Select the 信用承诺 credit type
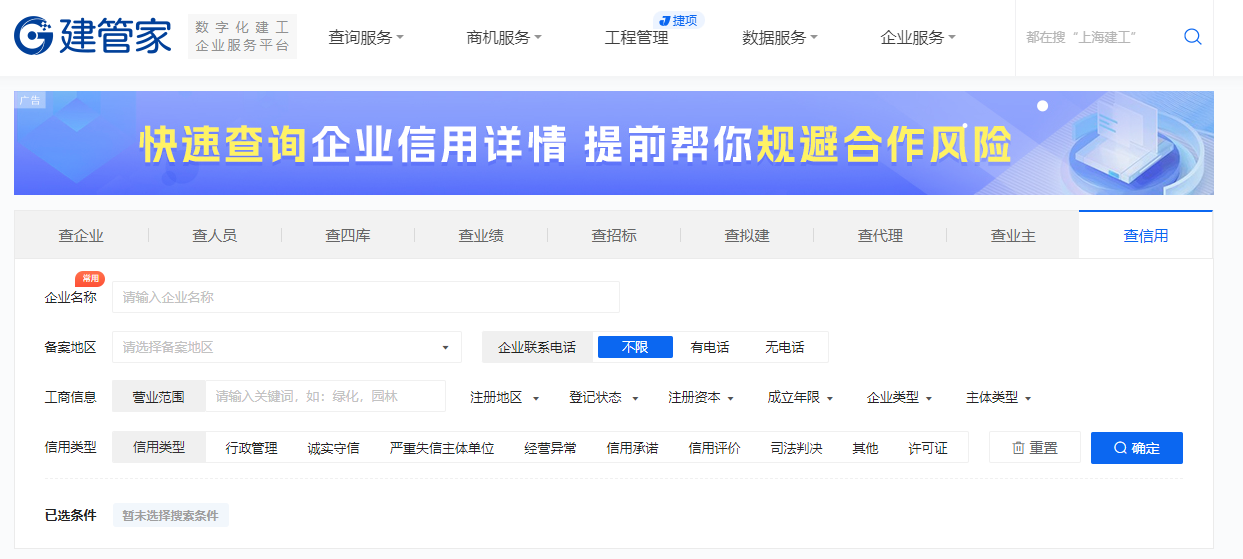 (632, 448)
